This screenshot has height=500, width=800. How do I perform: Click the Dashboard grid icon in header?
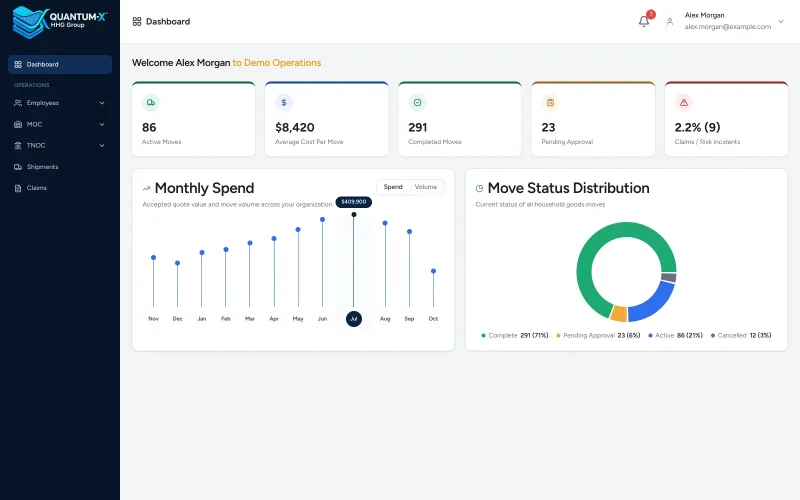pos(137,21)
